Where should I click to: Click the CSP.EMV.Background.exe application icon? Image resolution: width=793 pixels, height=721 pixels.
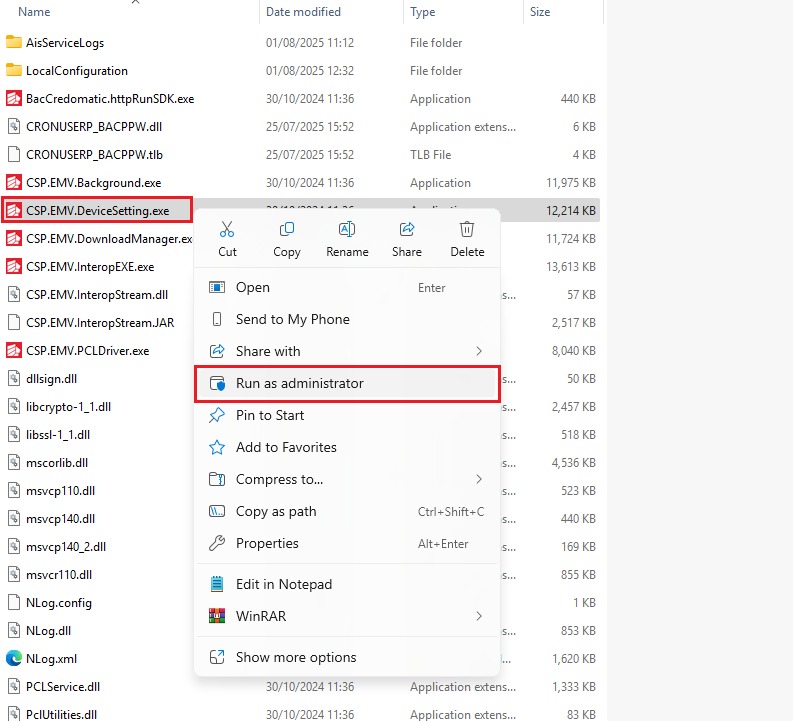[x=14, y=183]
